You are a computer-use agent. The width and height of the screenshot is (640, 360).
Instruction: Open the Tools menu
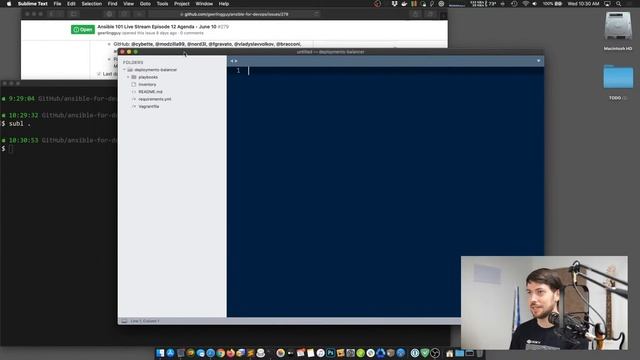(x=162, y=4)
